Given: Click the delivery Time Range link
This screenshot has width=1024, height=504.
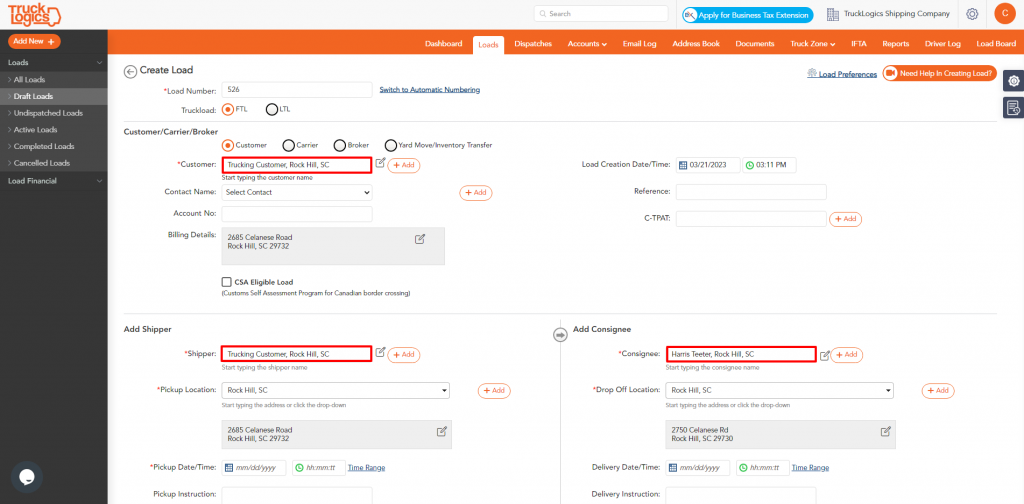Looking at the screenshot, I should (810, 467).
